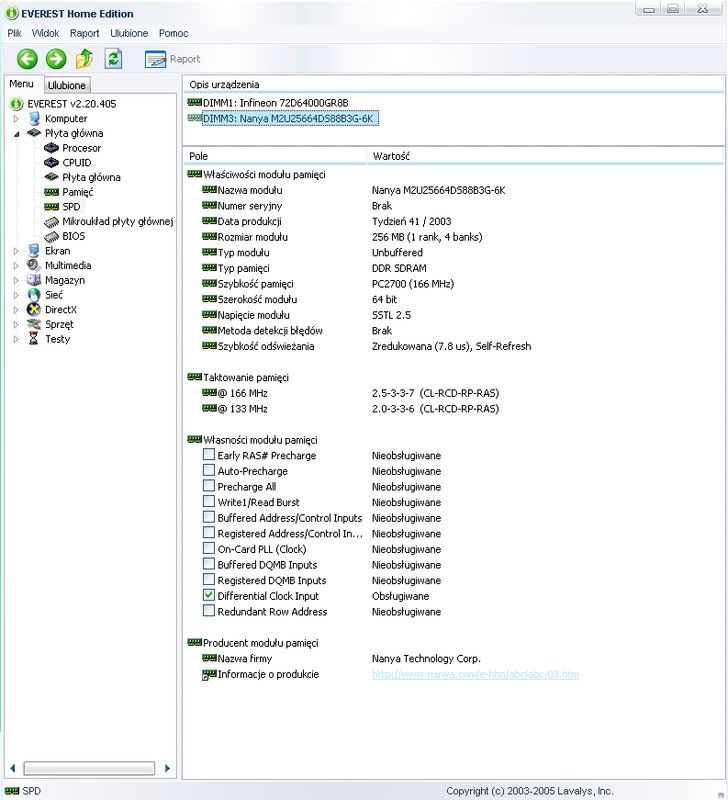Click the Wartość column header
Viewport: 728px width, 800px height.
390,157
